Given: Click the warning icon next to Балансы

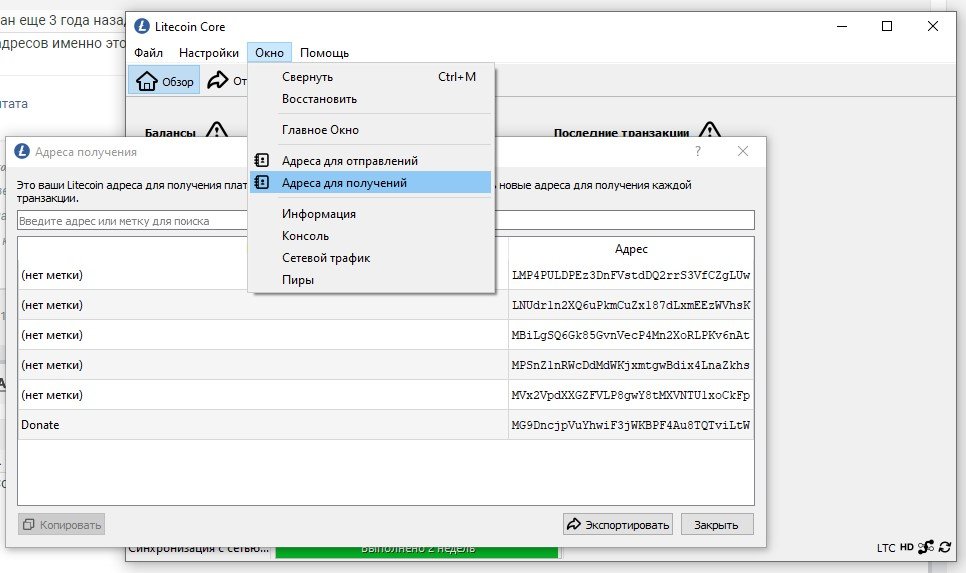Looking at the screenshot, I should [216, 131].
